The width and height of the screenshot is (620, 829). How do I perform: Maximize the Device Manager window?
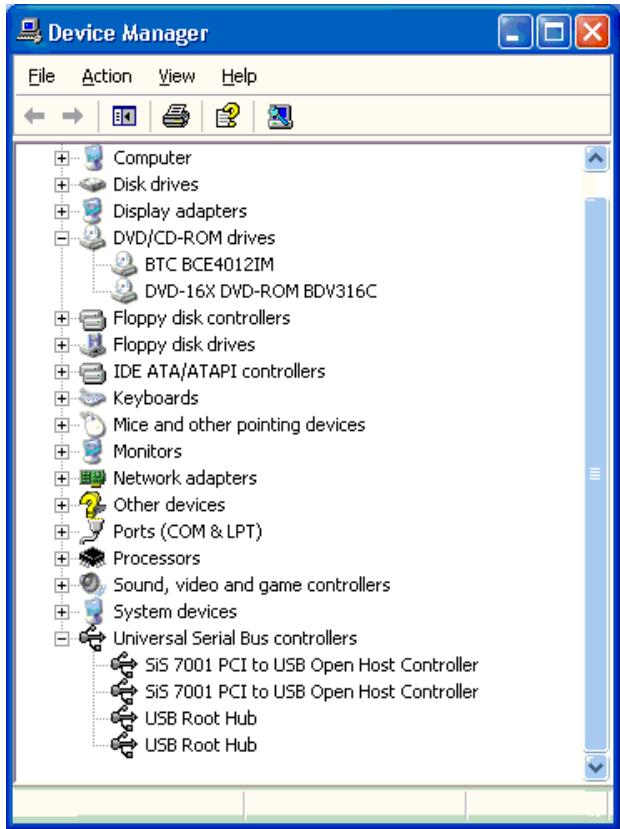[553, 32]
